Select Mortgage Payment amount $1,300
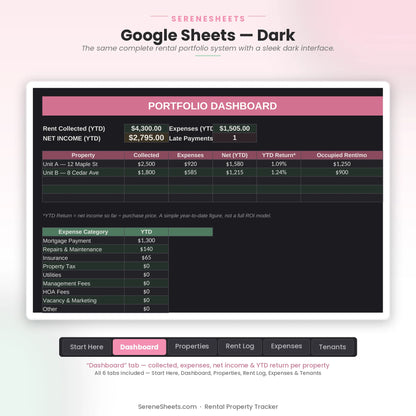Screen dimensions: 416x416 [146, 241]
